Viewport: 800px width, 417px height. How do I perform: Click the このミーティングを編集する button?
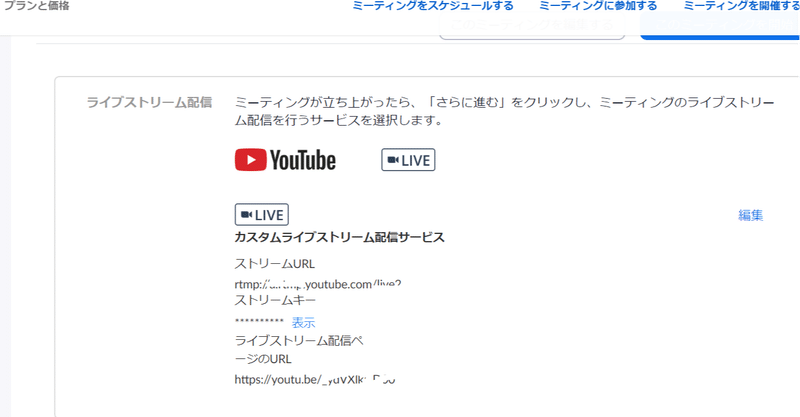(x=532, y=27)
